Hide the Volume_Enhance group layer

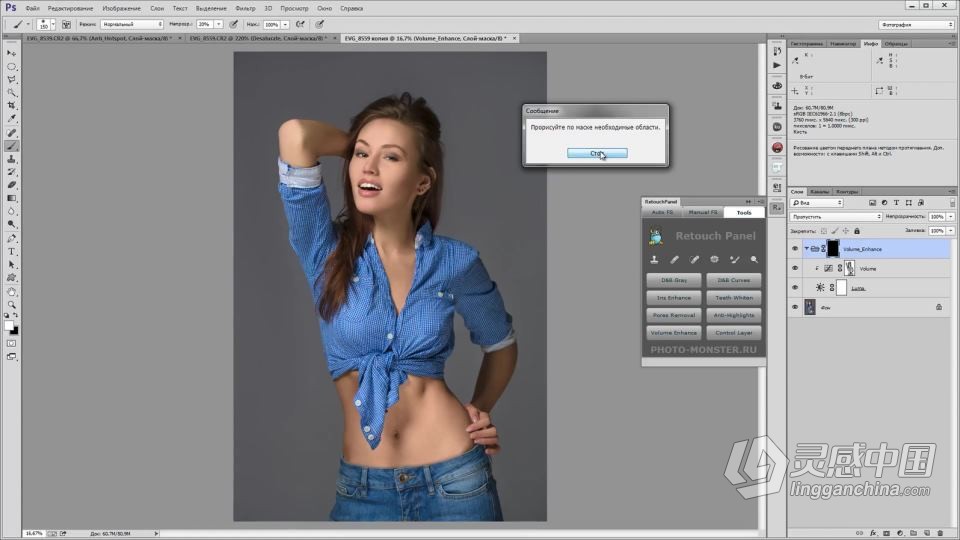point(795,249)
